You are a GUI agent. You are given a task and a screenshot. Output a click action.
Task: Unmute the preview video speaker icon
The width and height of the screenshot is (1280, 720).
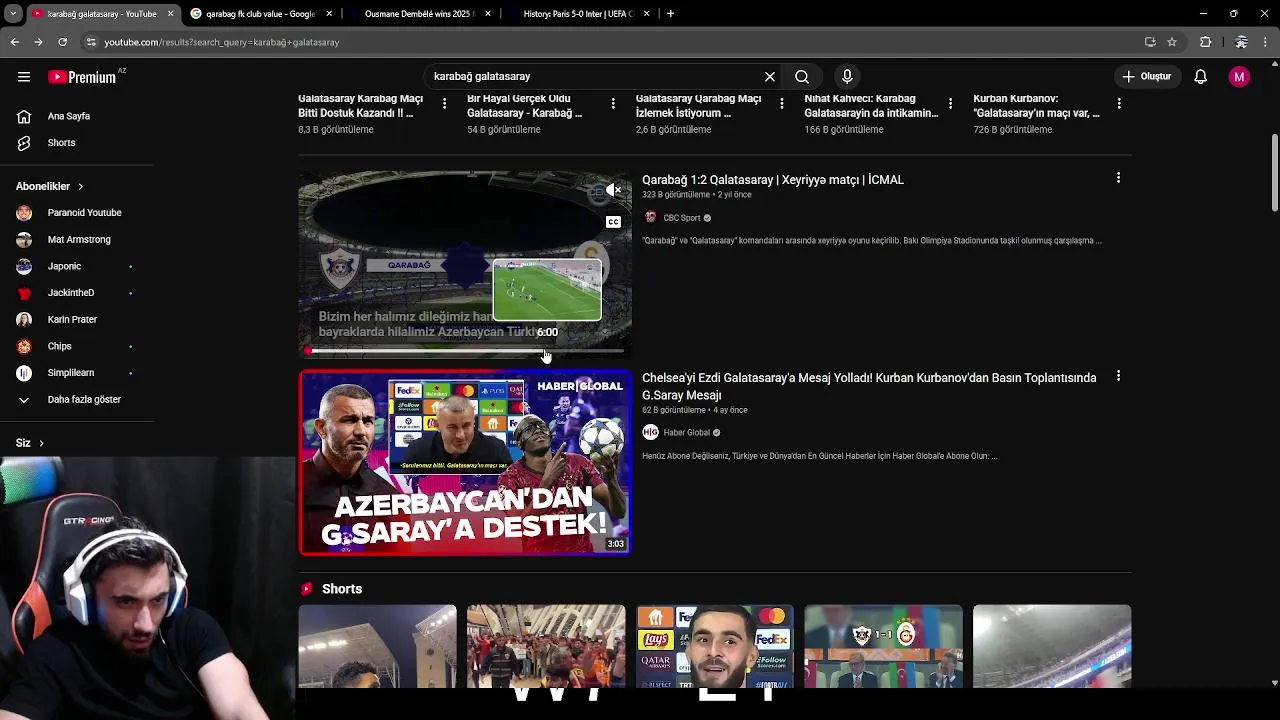pos(613,190)
